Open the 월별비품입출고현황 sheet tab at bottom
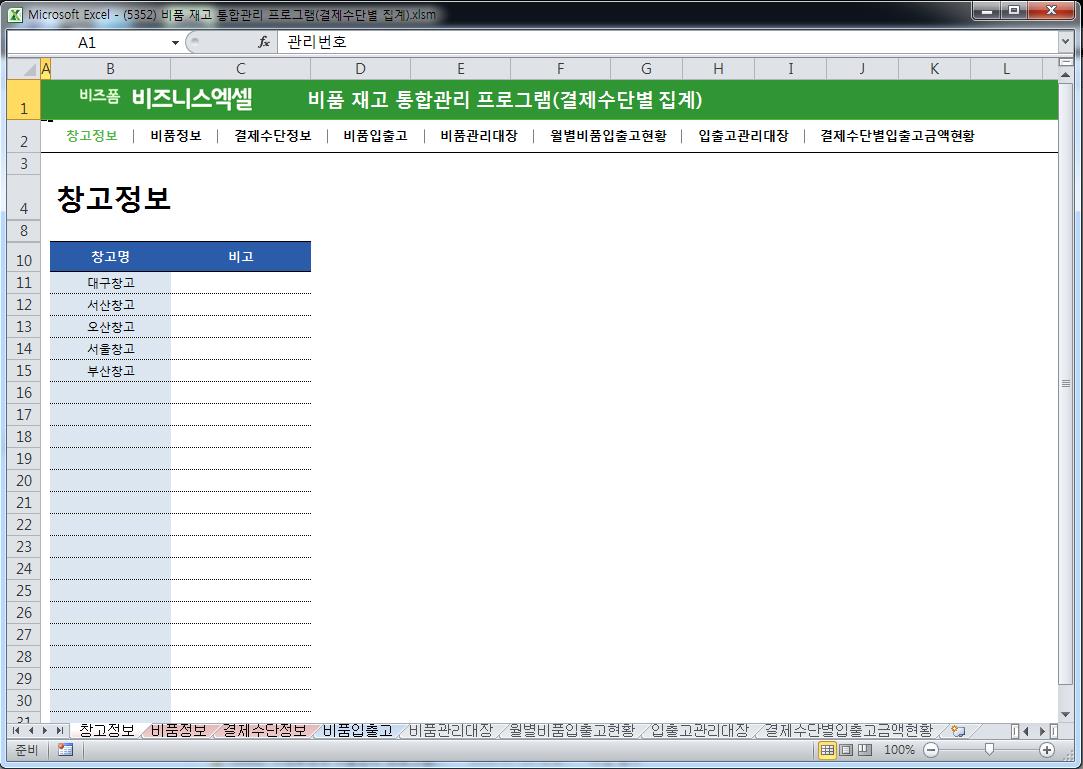This screenshot has width=1083, height=769. pyautogui.click(x=572, y=730)
